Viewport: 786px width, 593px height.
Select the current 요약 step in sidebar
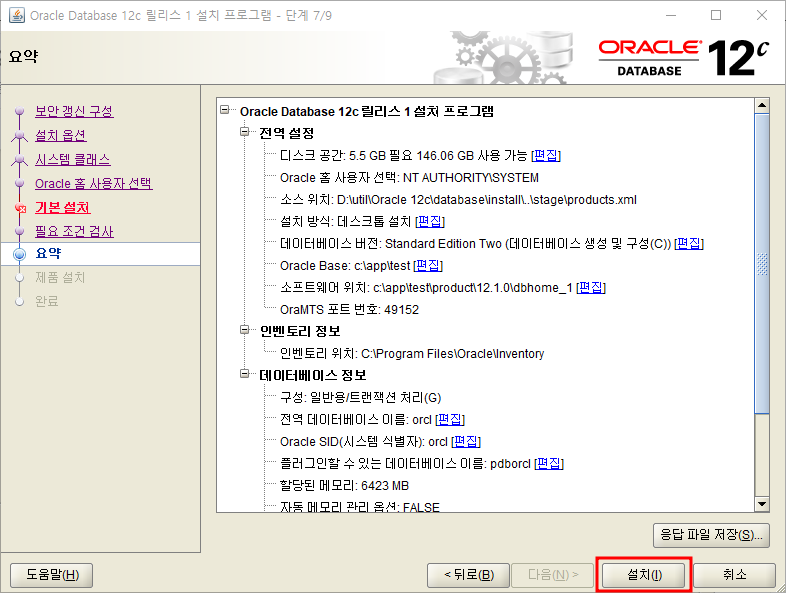pos(100,254)
